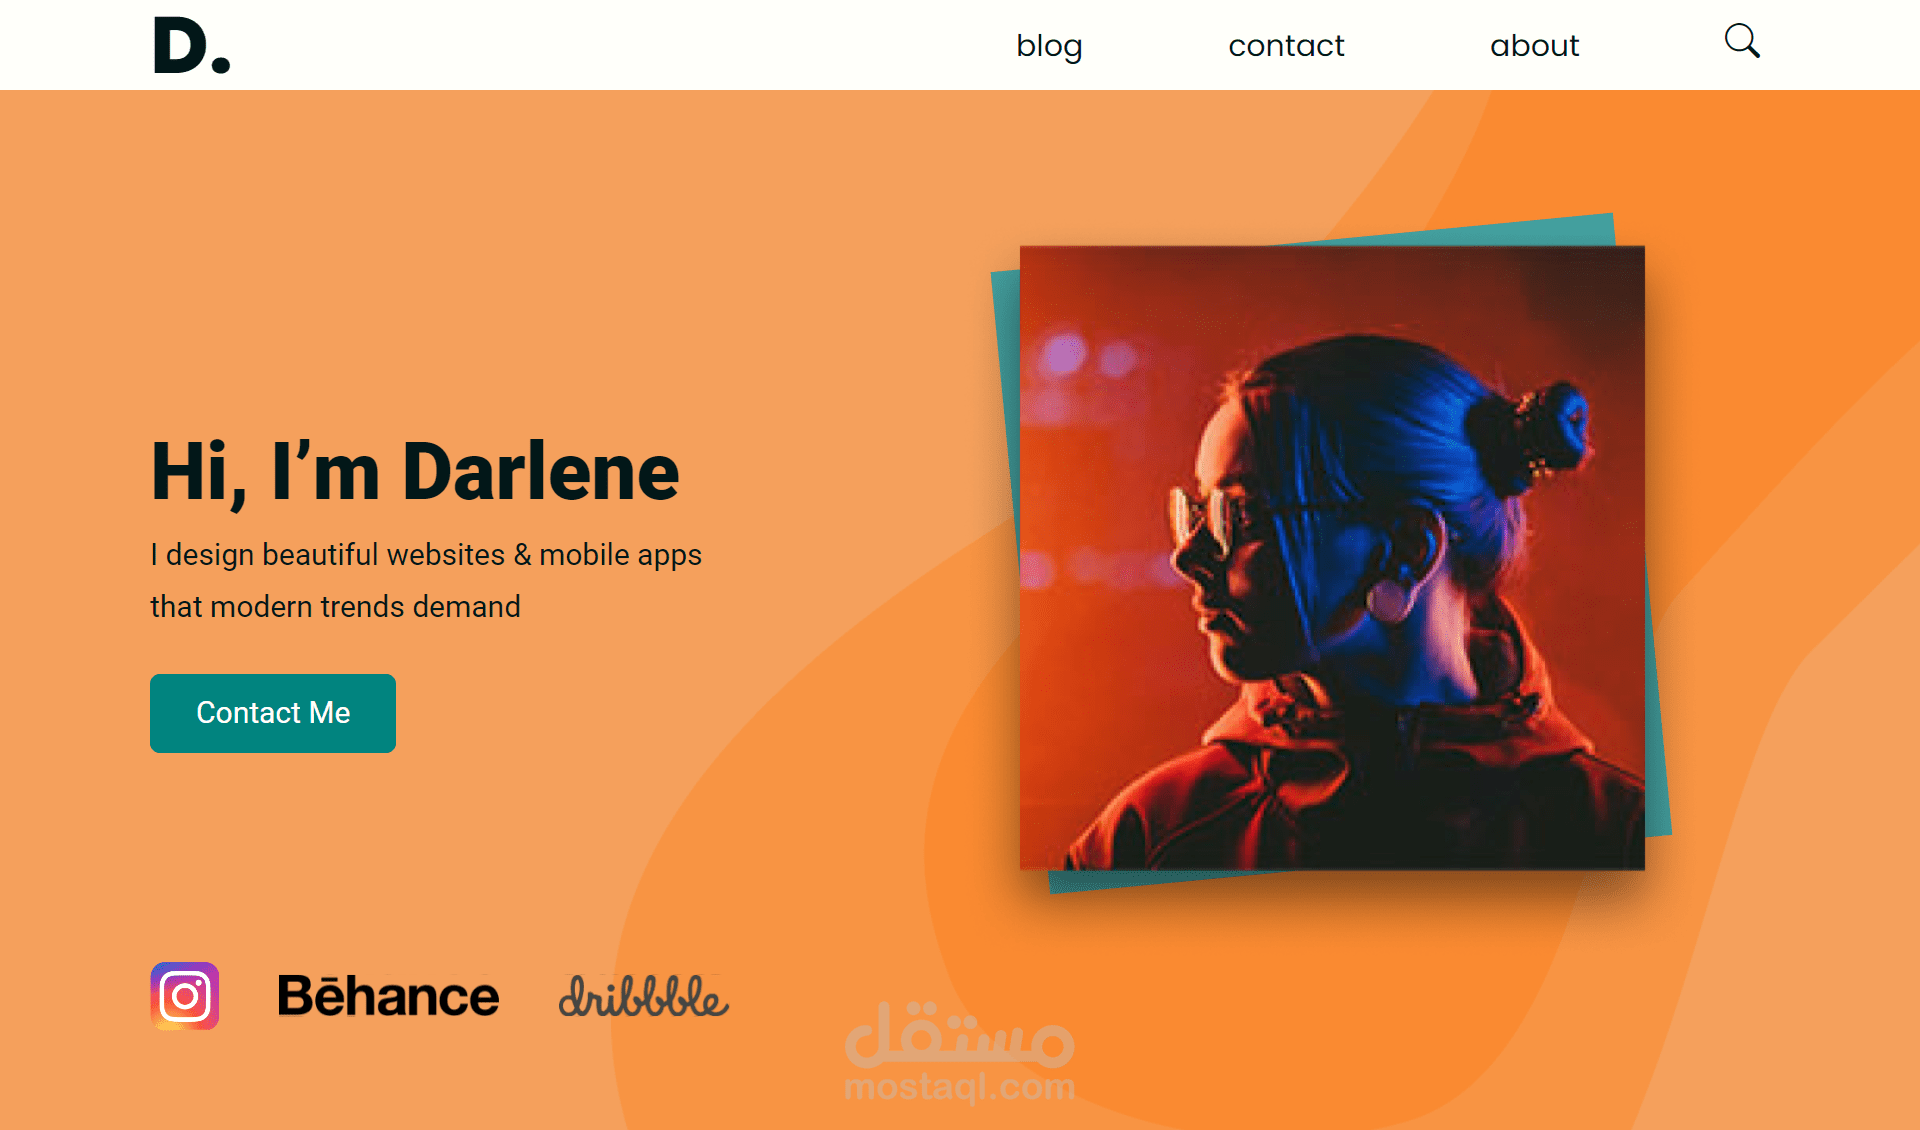Click the teal frame behind the portrait
Viewport: 1920px width, 1130px height.
pos(1655,700)
